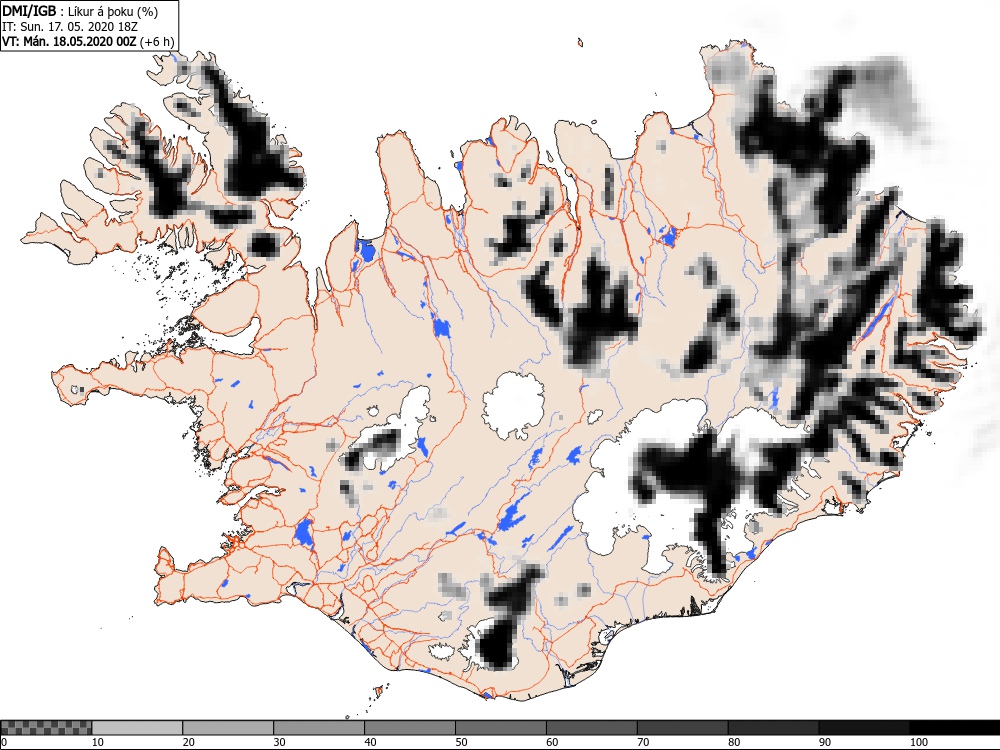
Task: Click the small Grímsey island north of the mainland
Action: tap(580, 43)
